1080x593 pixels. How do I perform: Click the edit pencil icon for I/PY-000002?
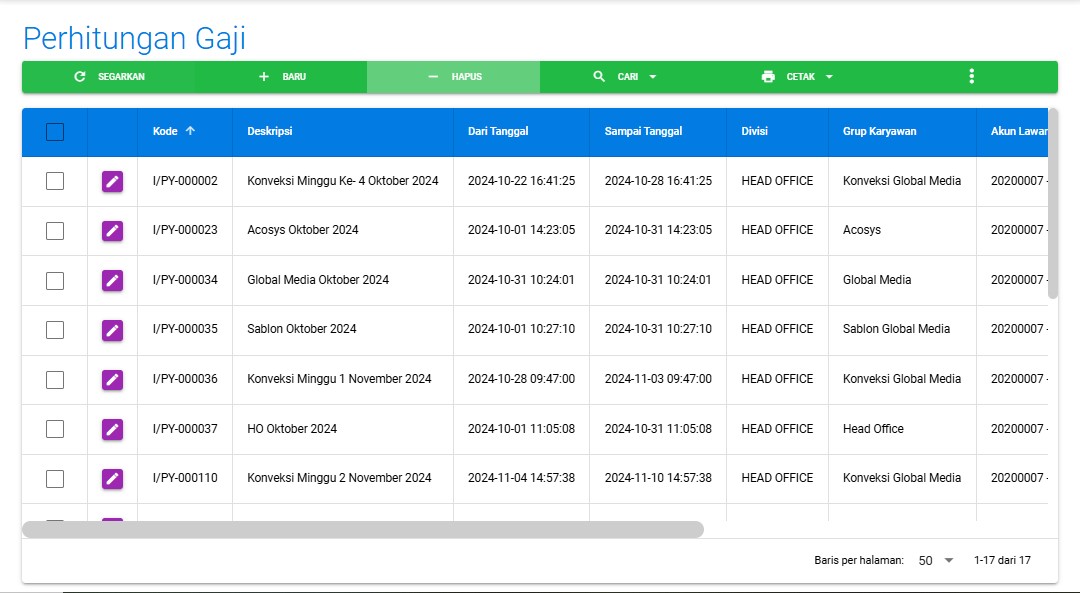pos(112,181)
